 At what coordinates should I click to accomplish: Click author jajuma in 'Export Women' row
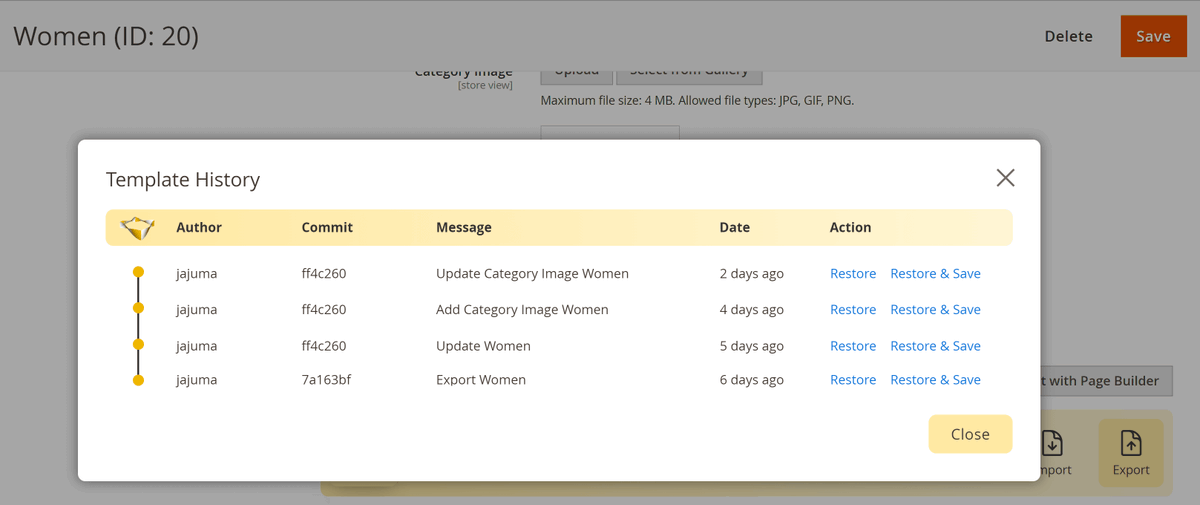point(196,380)
